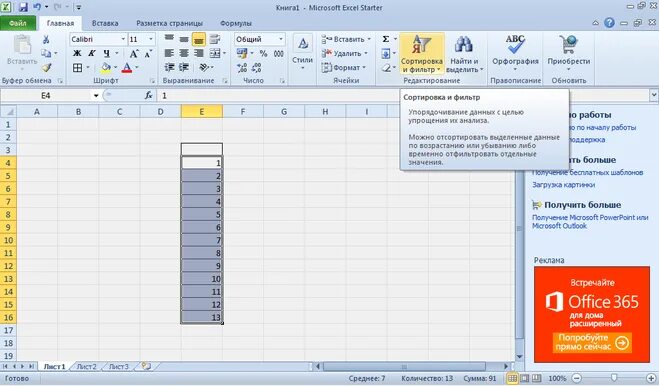The width and height of the screenshot is (659, 386).
Task: Click Increase Decimal button
Action: [x=242, y=68]
